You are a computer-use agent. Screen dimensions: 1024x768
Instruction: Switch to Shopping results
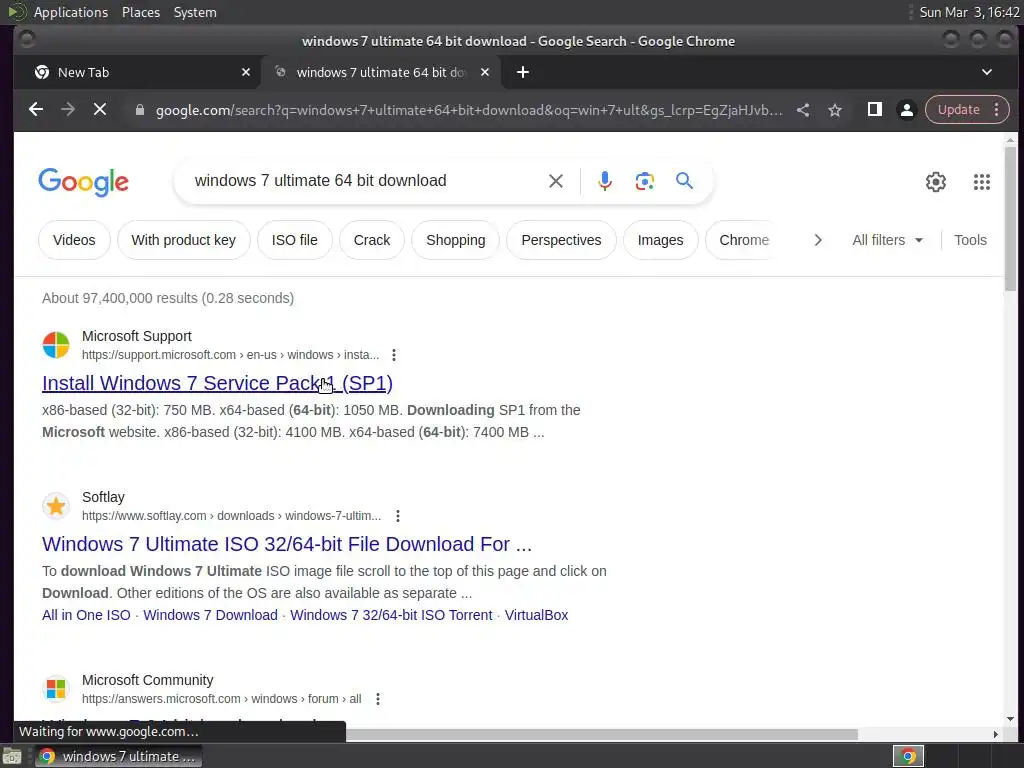pos(455,240)
